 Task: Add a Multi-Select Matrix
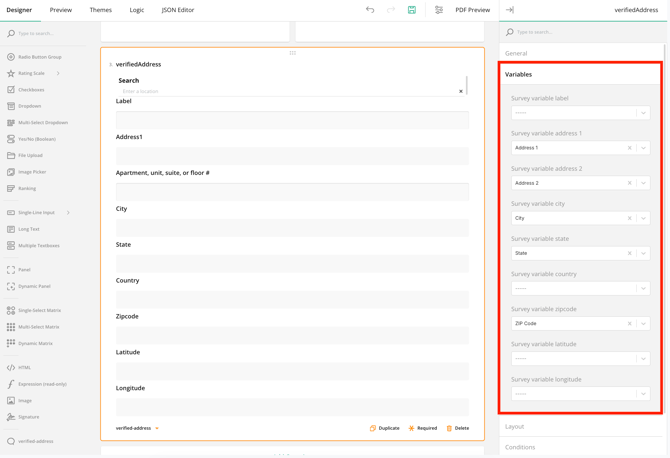click(33, 327)
